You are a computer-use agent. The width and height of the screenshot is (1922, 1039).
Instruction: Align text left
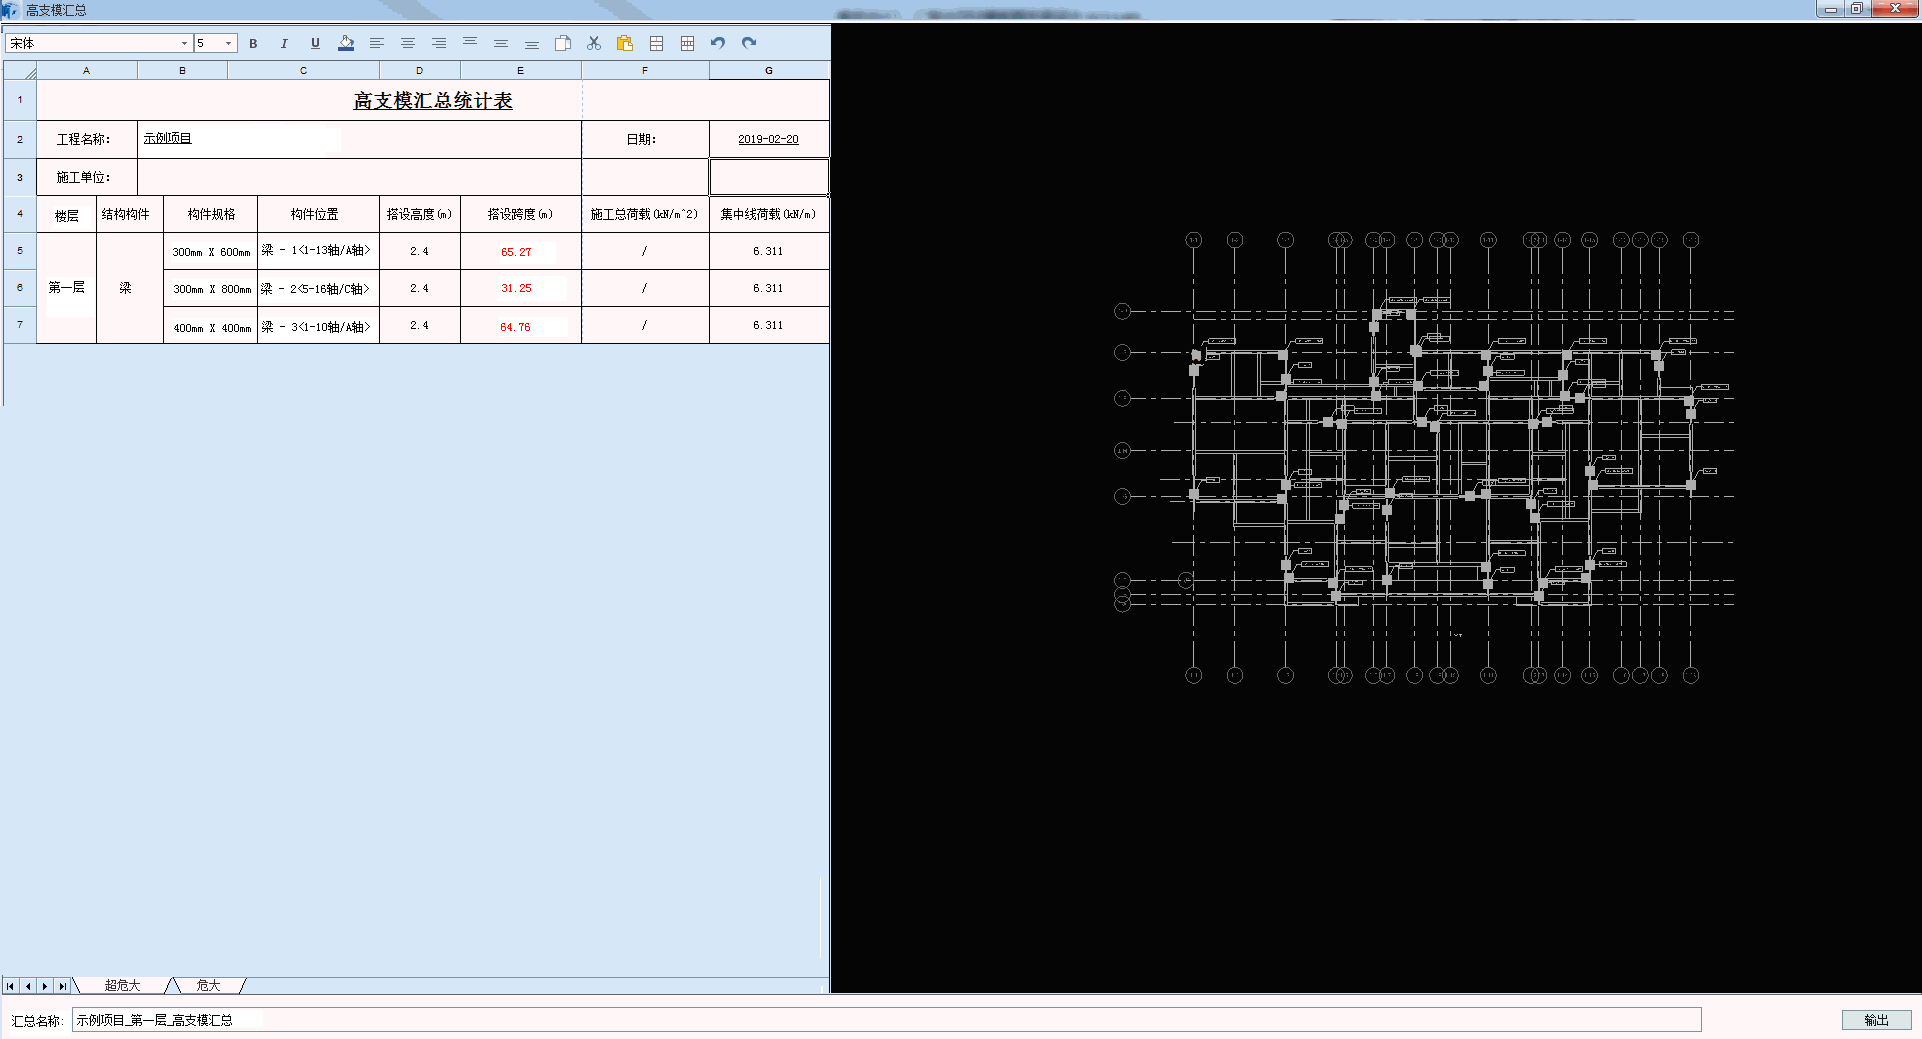tap(377, 43)
